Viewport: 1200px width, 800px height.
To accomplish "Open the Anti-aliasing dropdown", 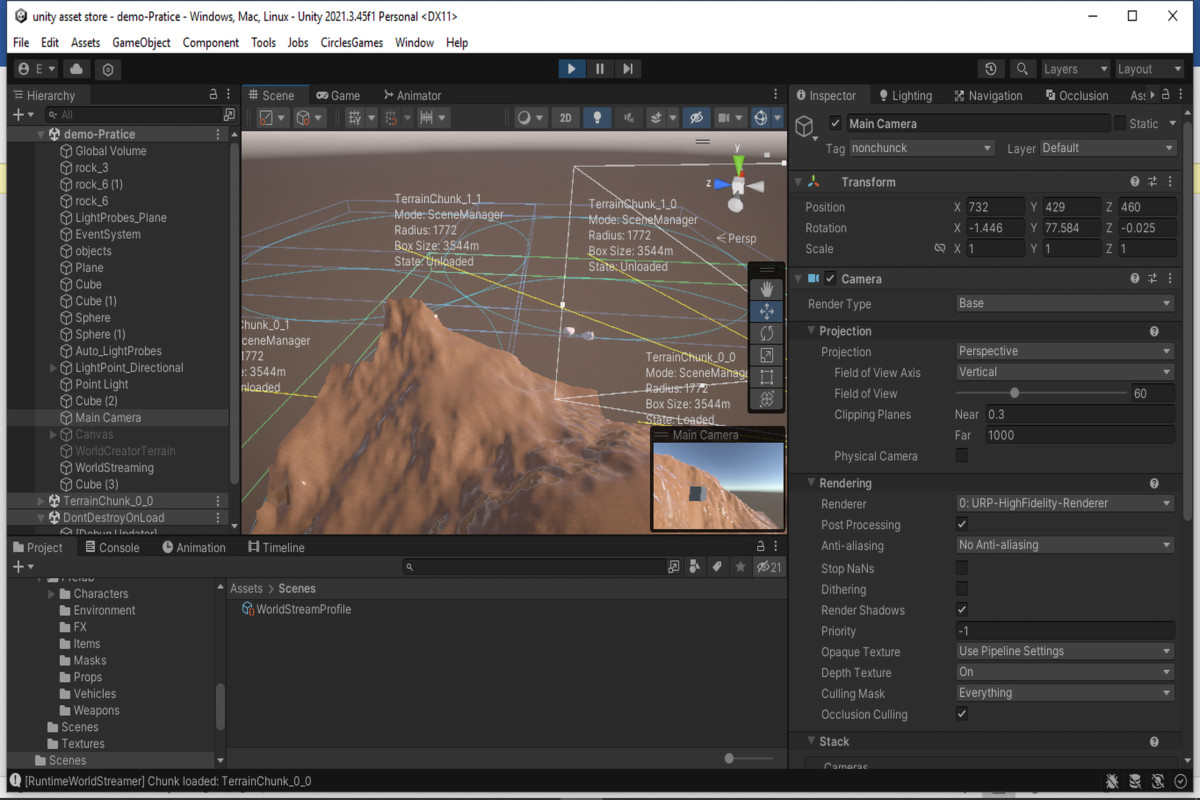I will [1065, 545].
